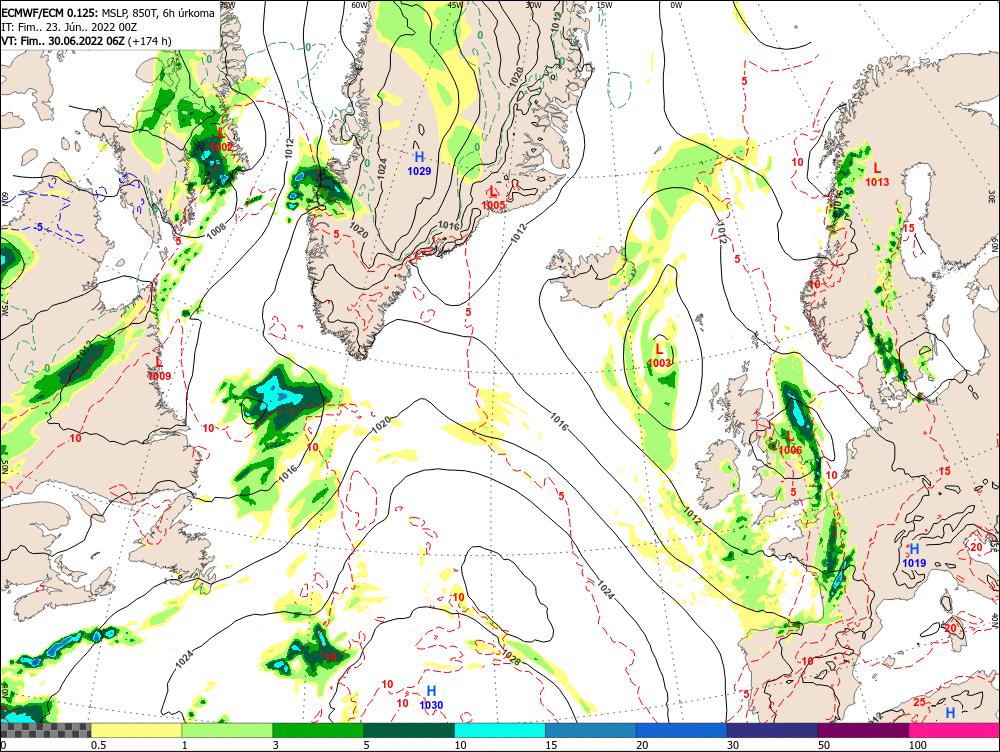This screenshot has height=752, width=1000.
Task: Click the '30W' longitude label
Action: tap(533, 4)
